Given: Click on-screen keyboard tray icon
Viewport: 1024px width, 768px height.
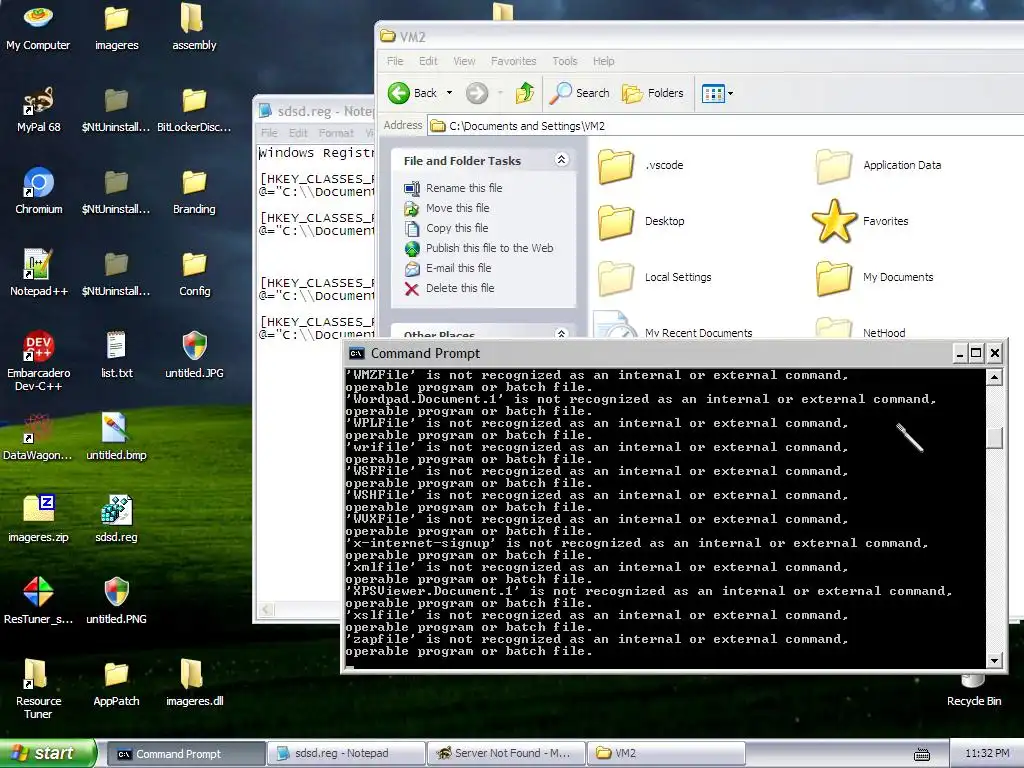Looking at the screenshot, I should tap(921, 755).
